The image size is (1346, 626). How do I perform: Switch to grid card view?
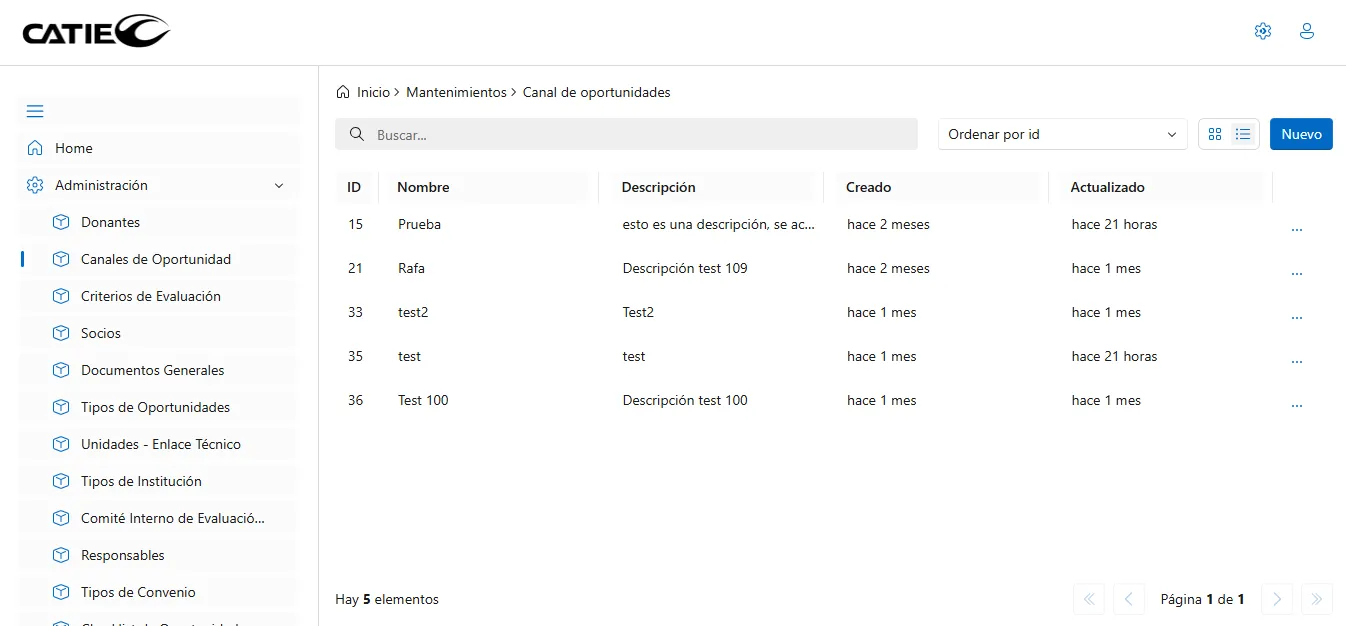[x=1215, y=134]
